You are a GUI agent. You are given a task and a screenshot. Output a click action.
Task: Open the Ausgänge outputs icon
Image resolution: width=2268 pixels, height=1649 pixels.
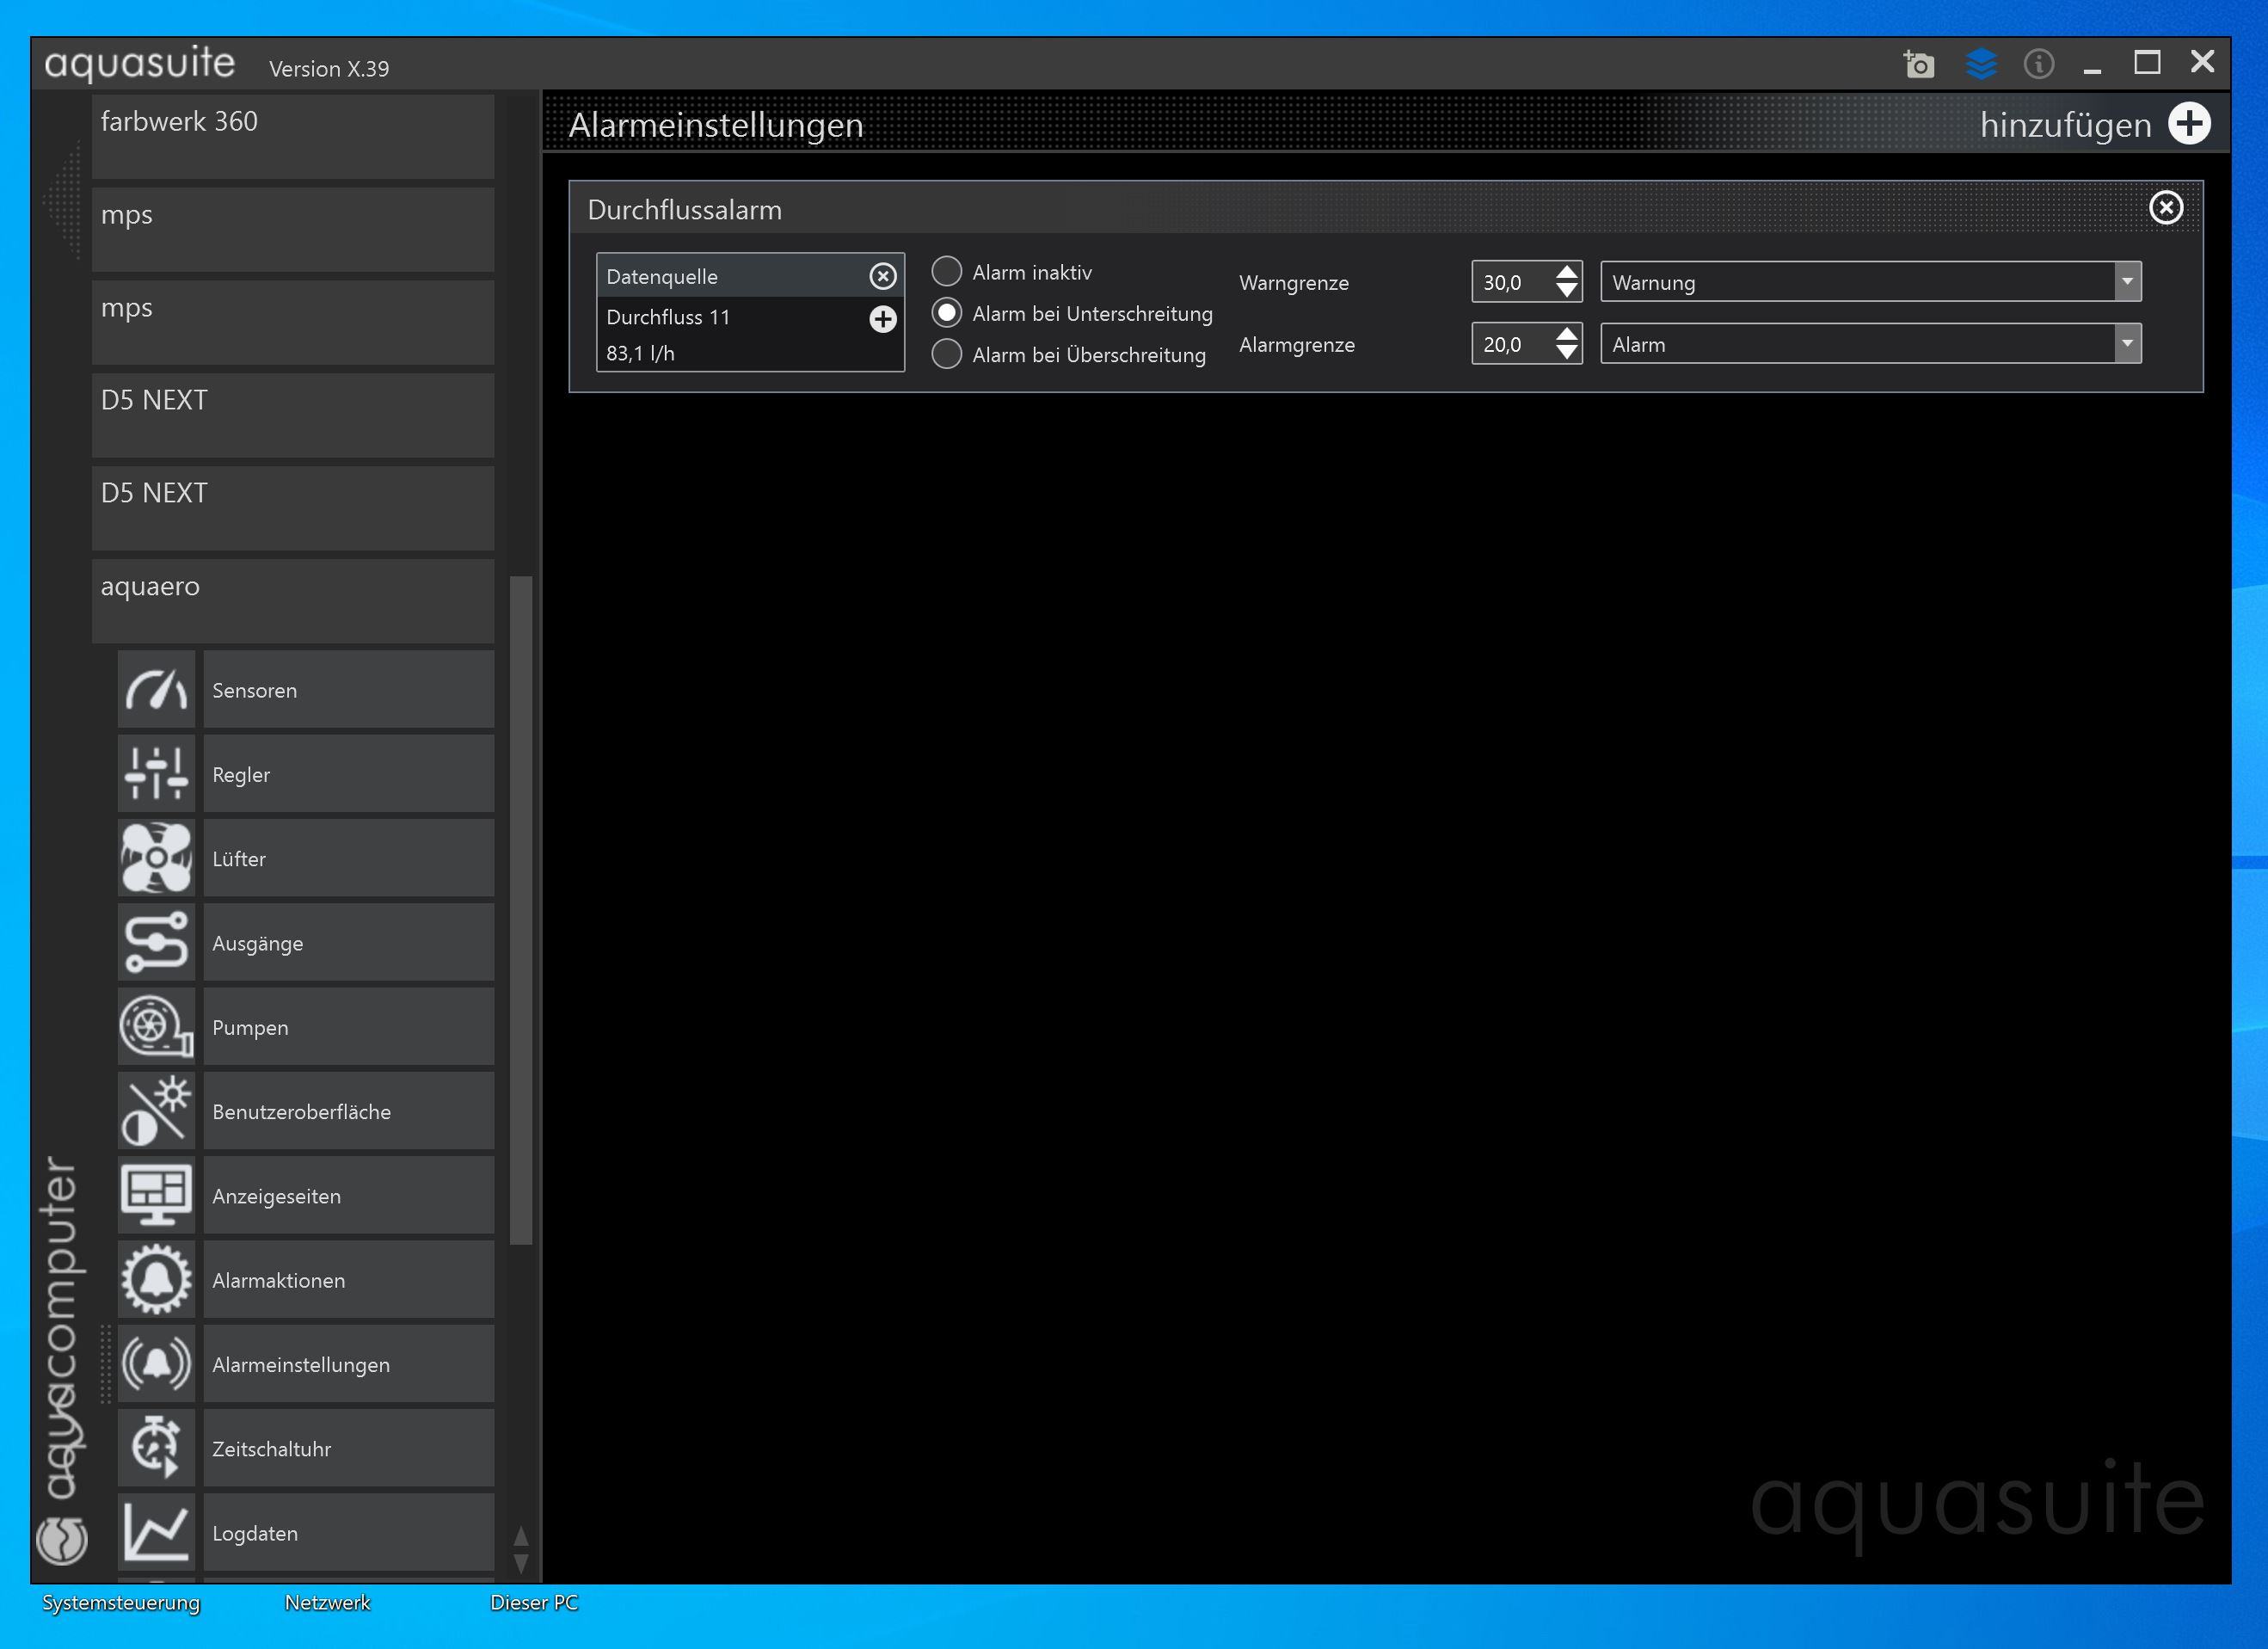pos(156,942)
